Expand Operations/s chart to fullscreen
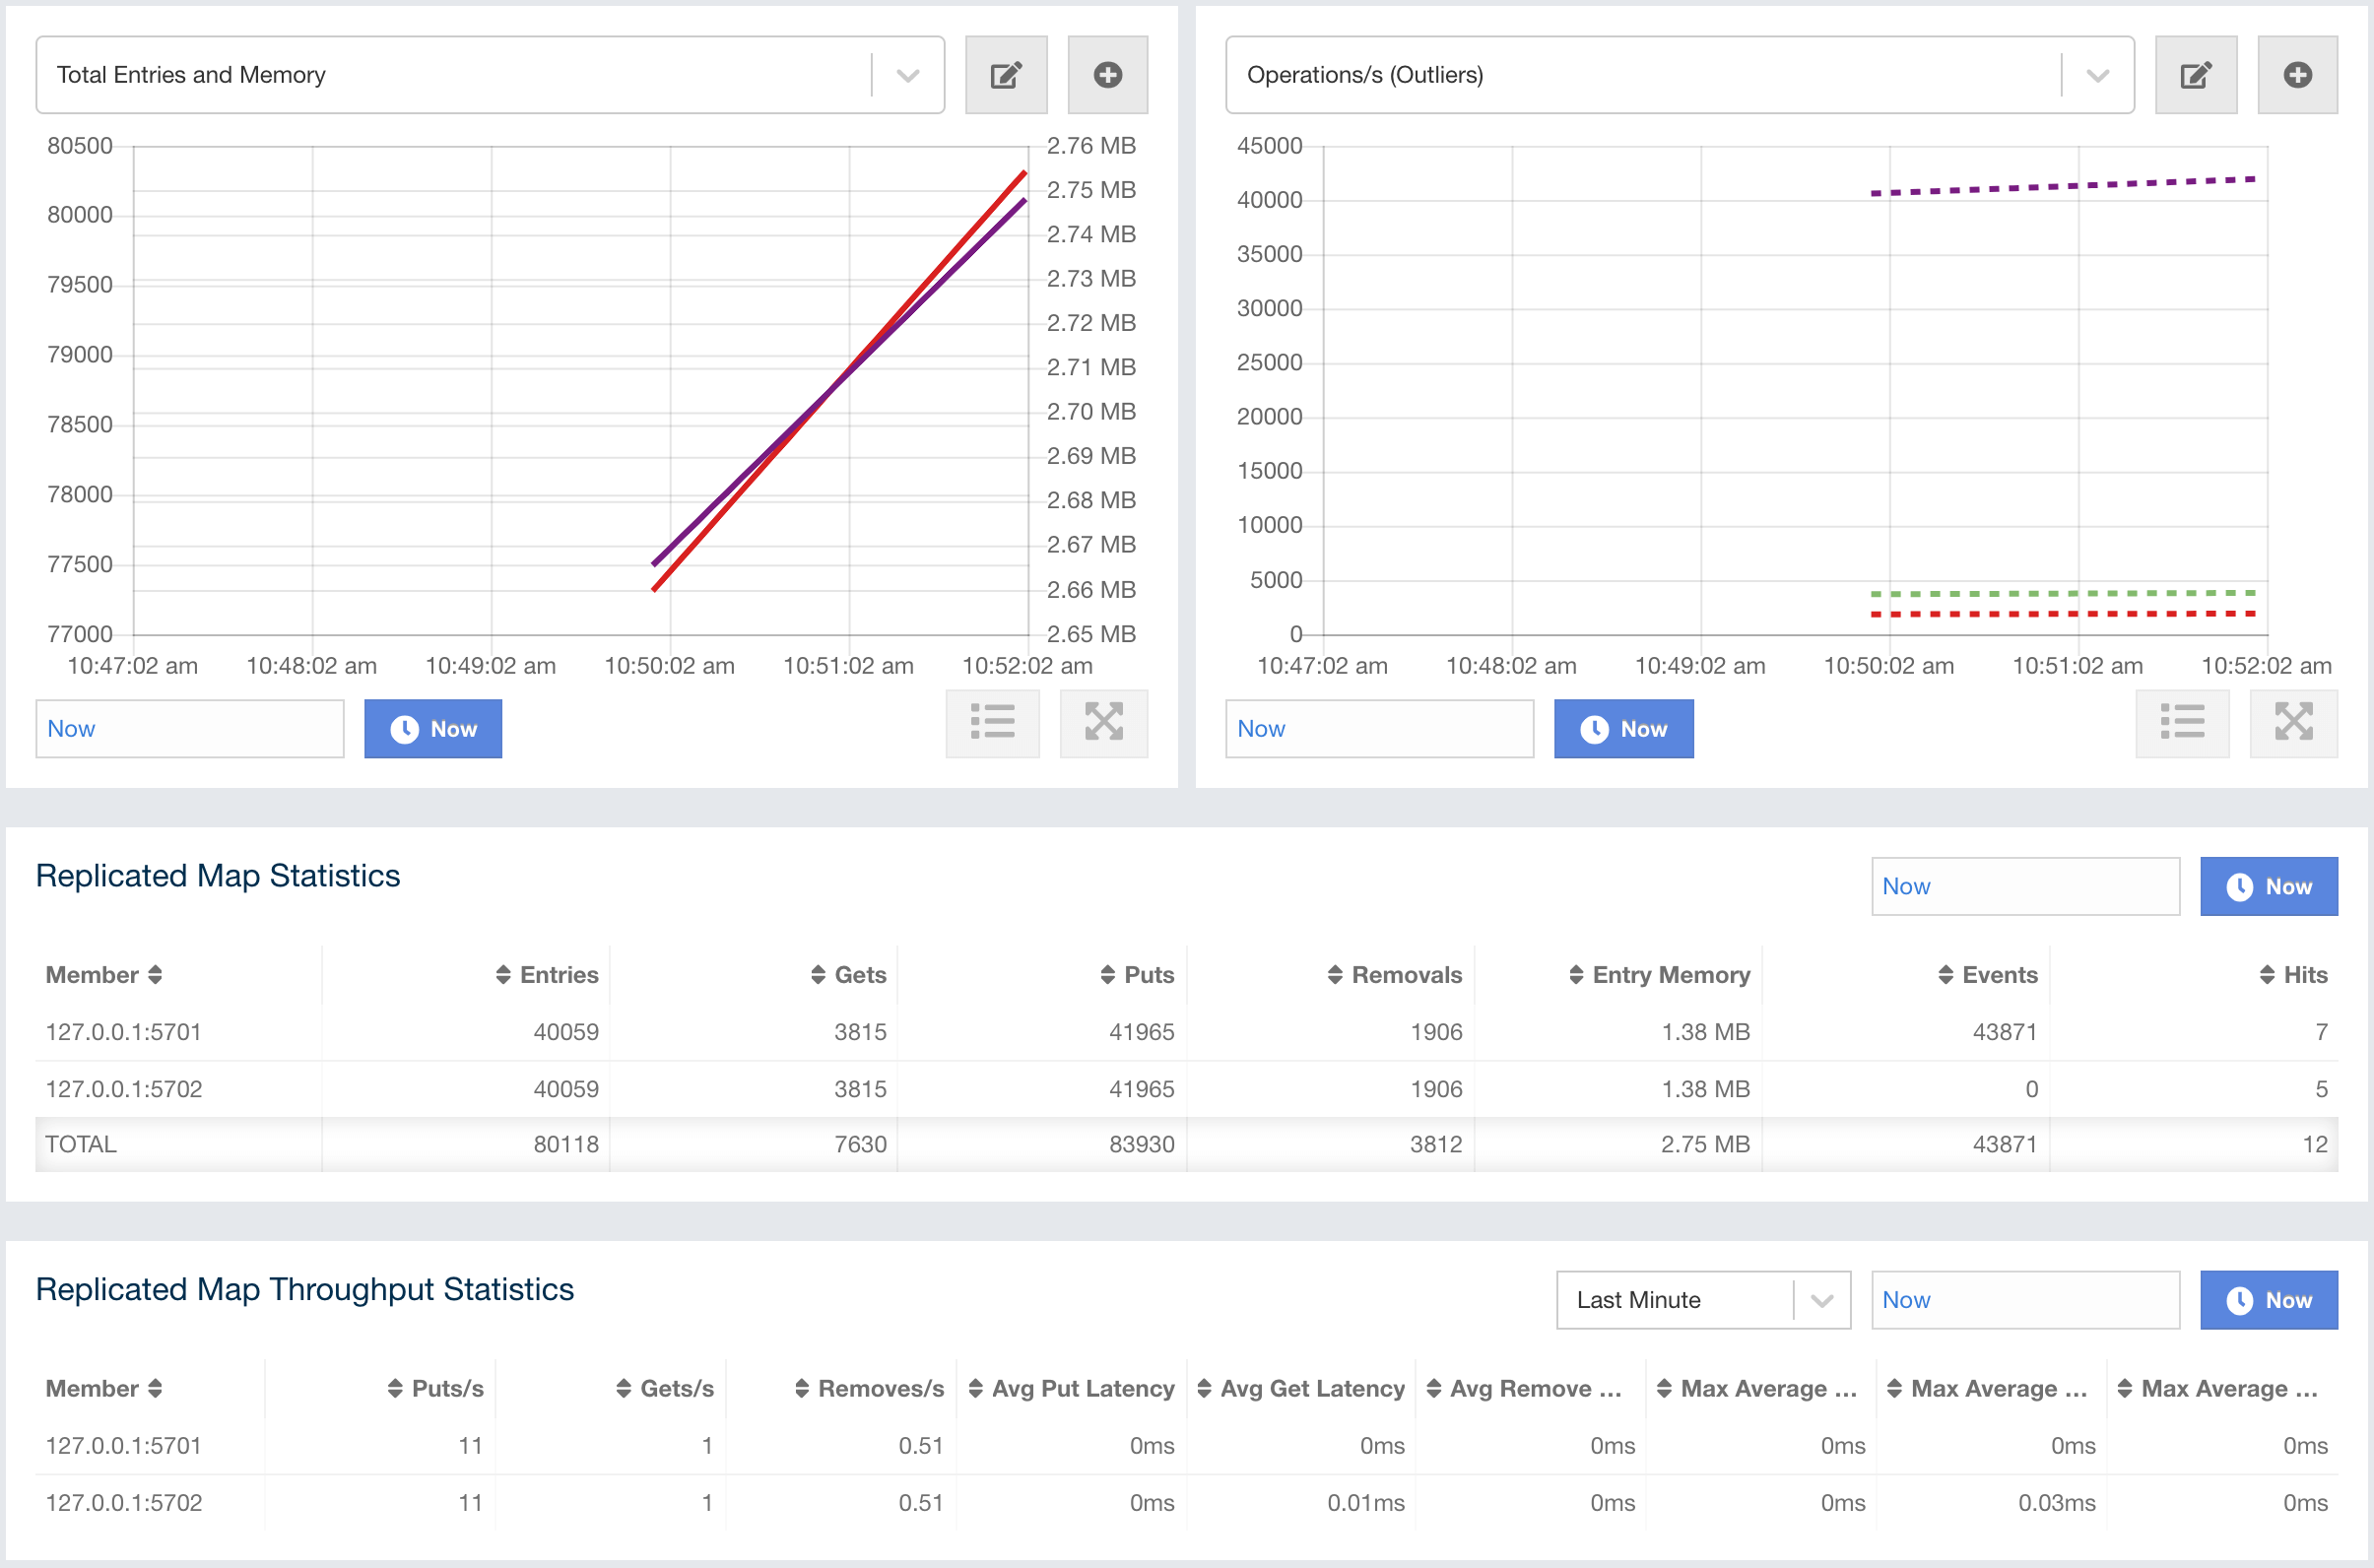This screenshot has height=1568, width=2374. click(2293, 722)
